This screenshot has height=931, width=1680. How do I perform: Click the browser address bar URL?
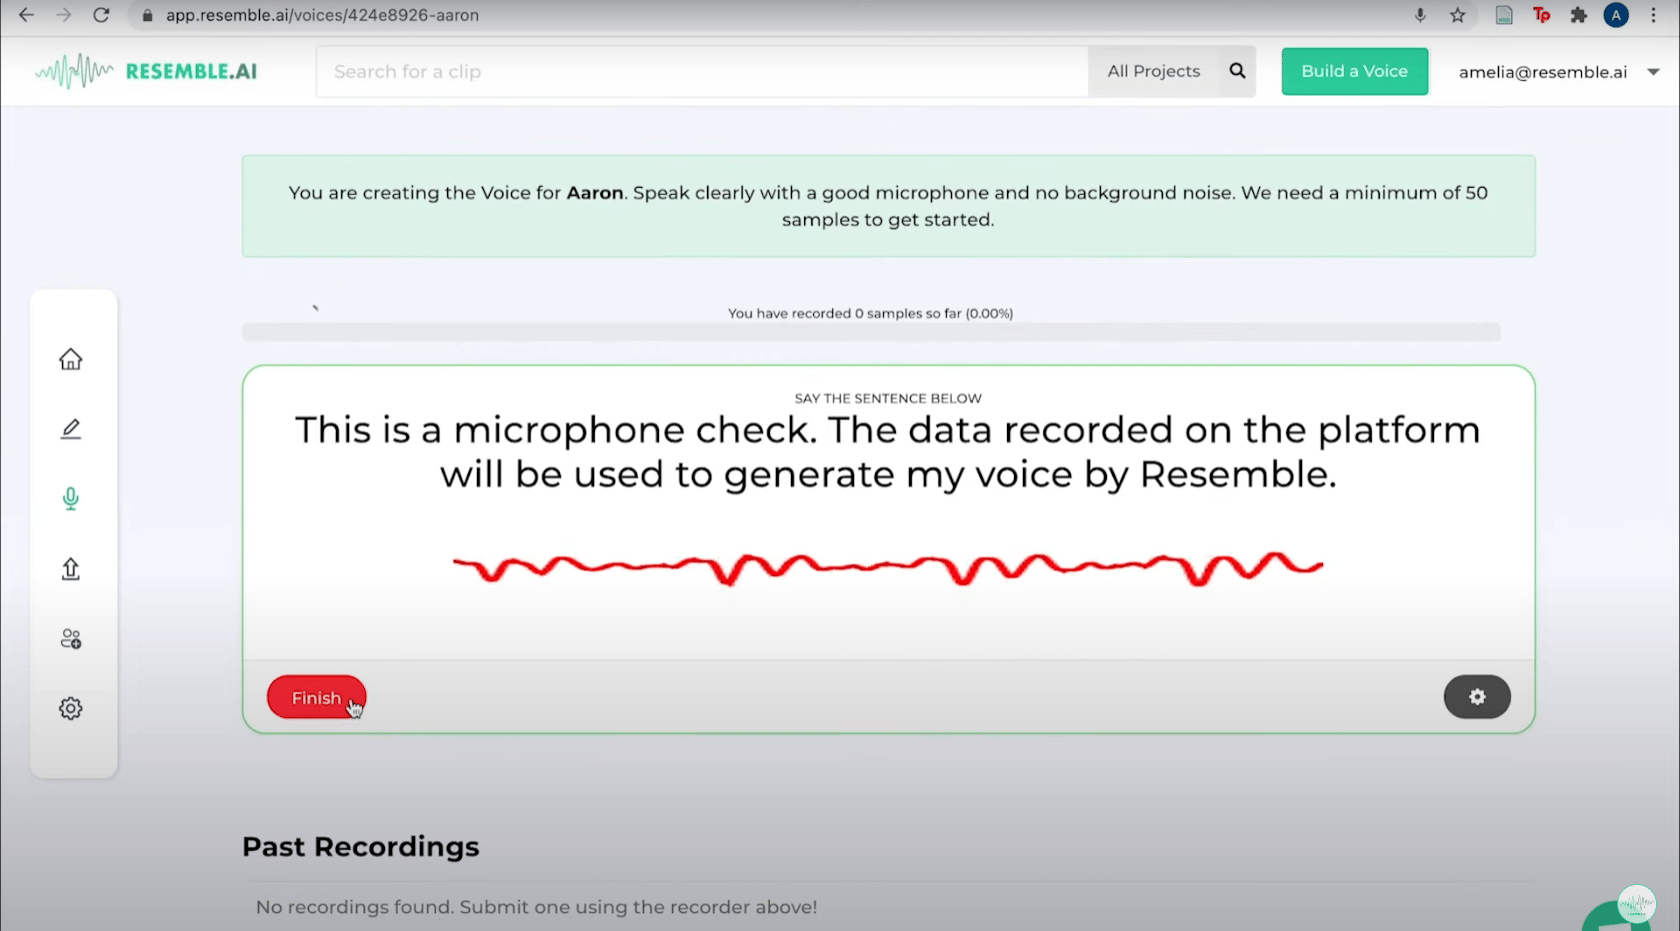tap(322, 15)
